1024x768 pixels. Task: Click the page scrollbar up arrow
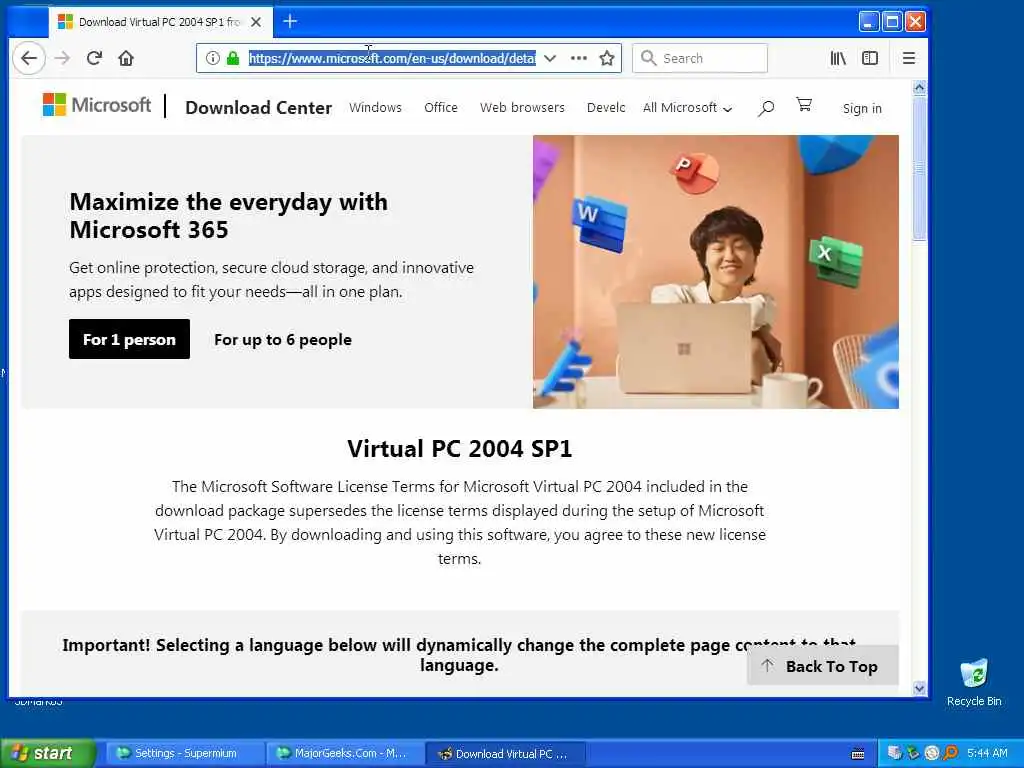pos(920,88)
